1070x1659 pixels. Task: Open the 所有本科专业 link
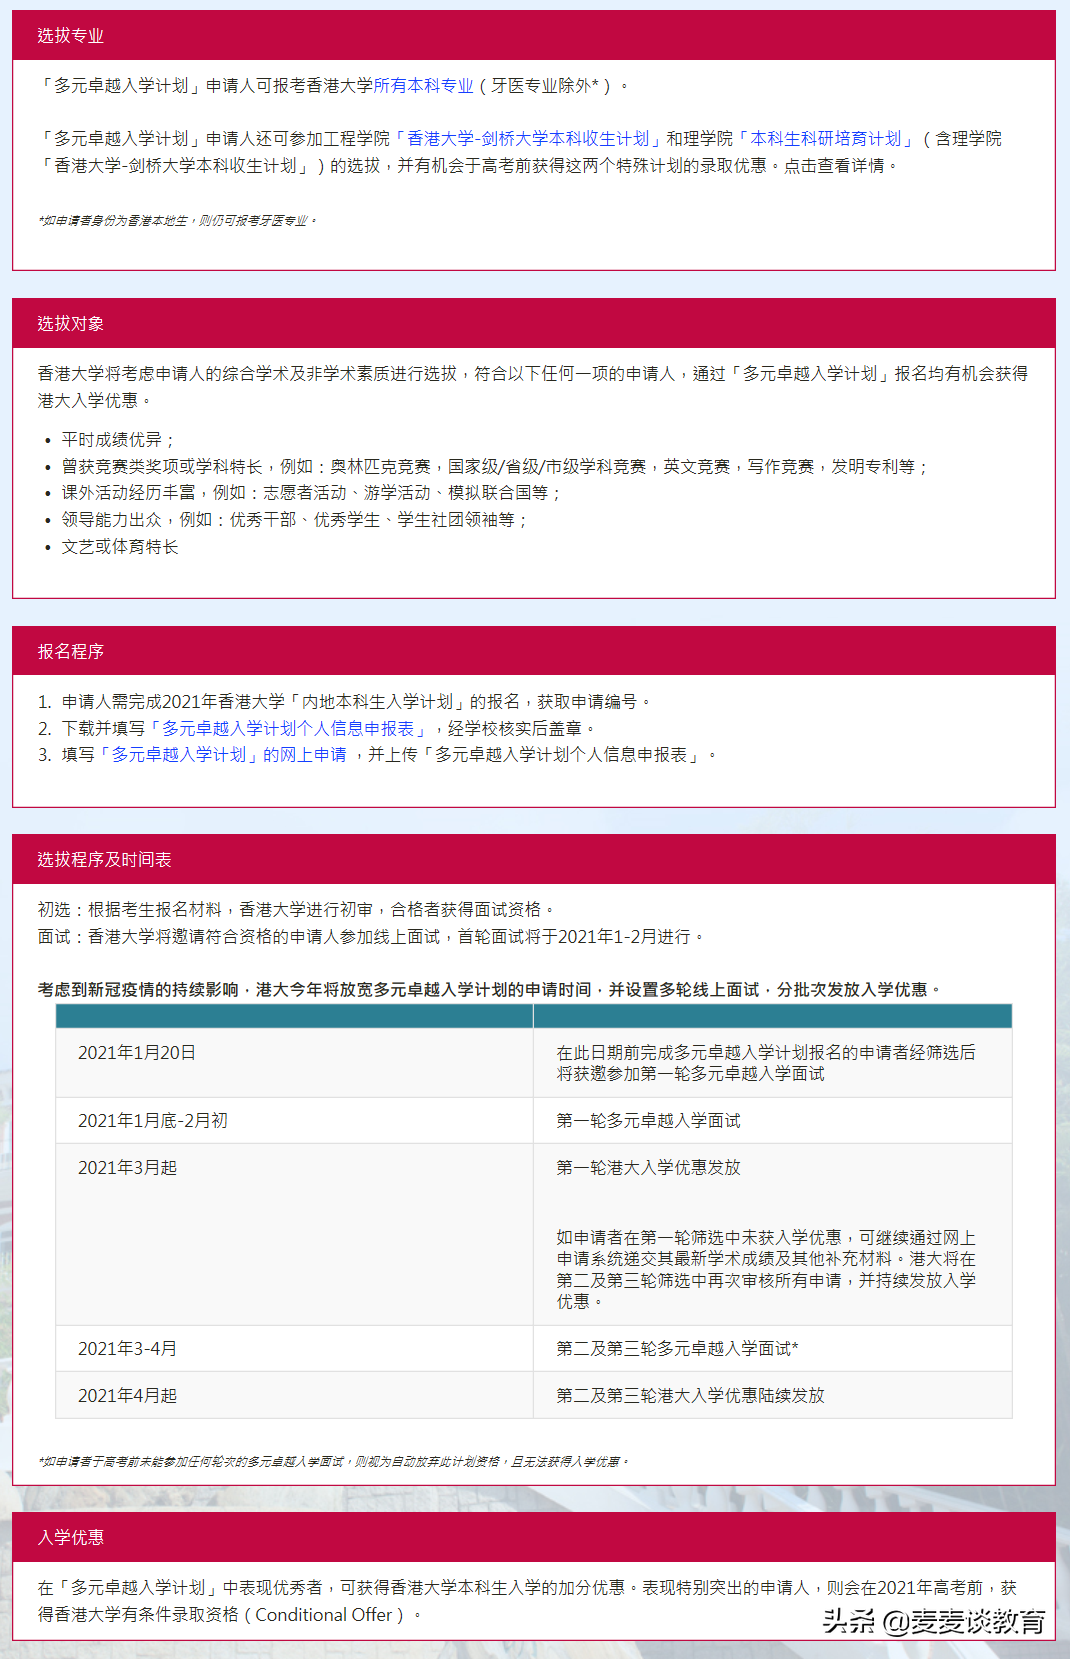[423, 86]
